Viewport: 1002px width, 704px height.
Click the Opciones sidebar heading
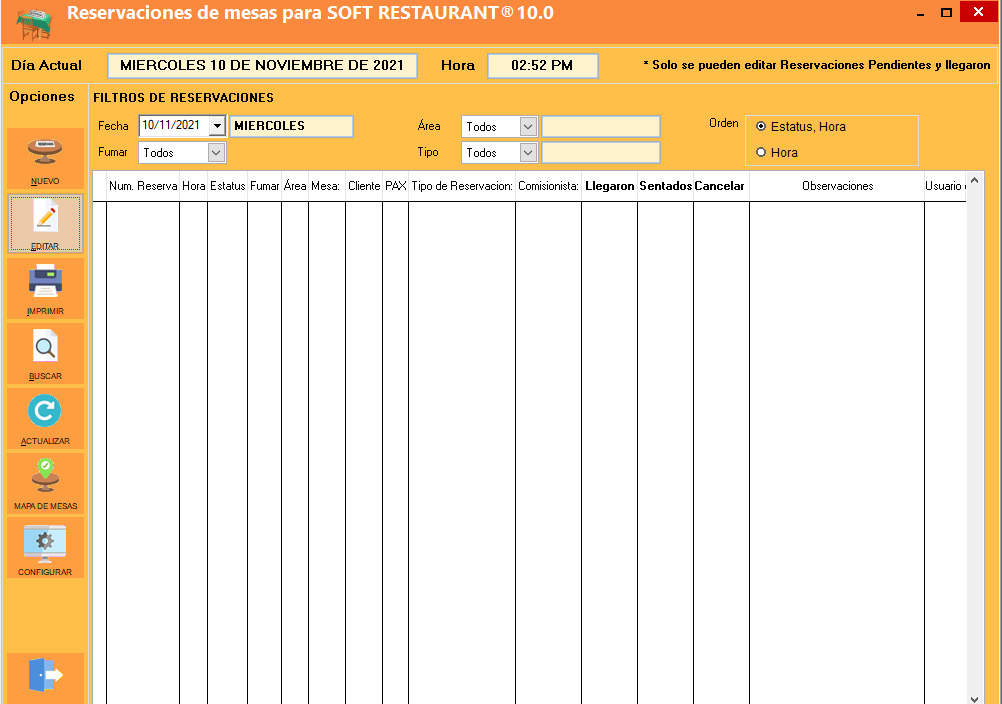click(42, 96)
